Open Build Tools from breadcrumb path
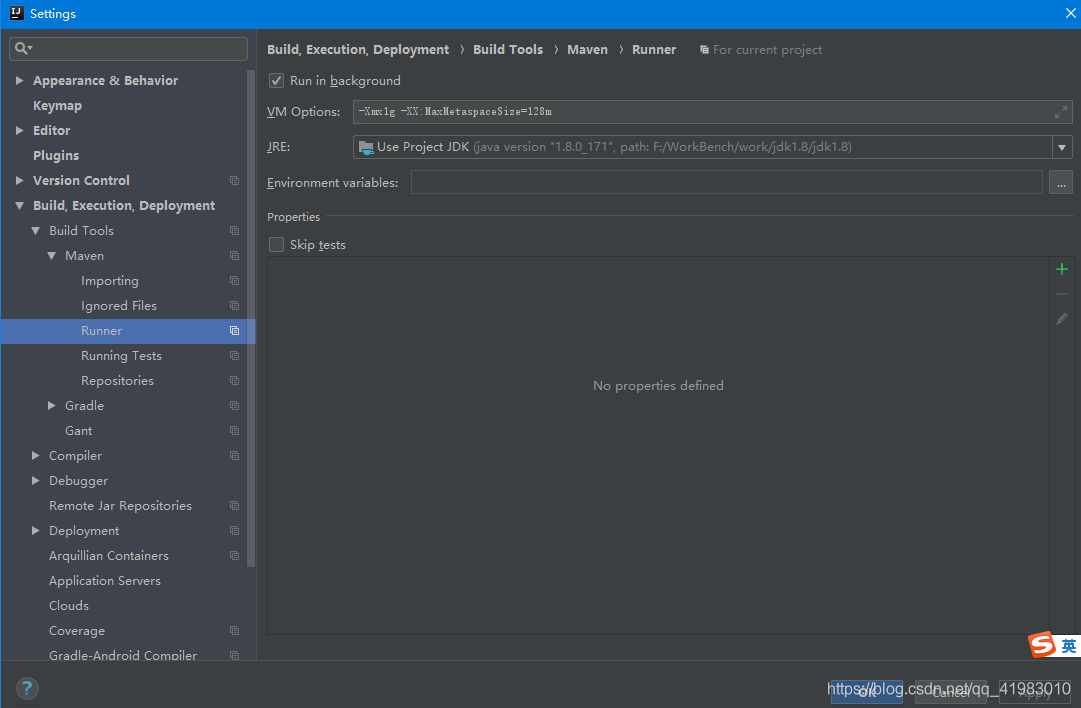The height and width of the screenshot is (708, 1081). 507,49
